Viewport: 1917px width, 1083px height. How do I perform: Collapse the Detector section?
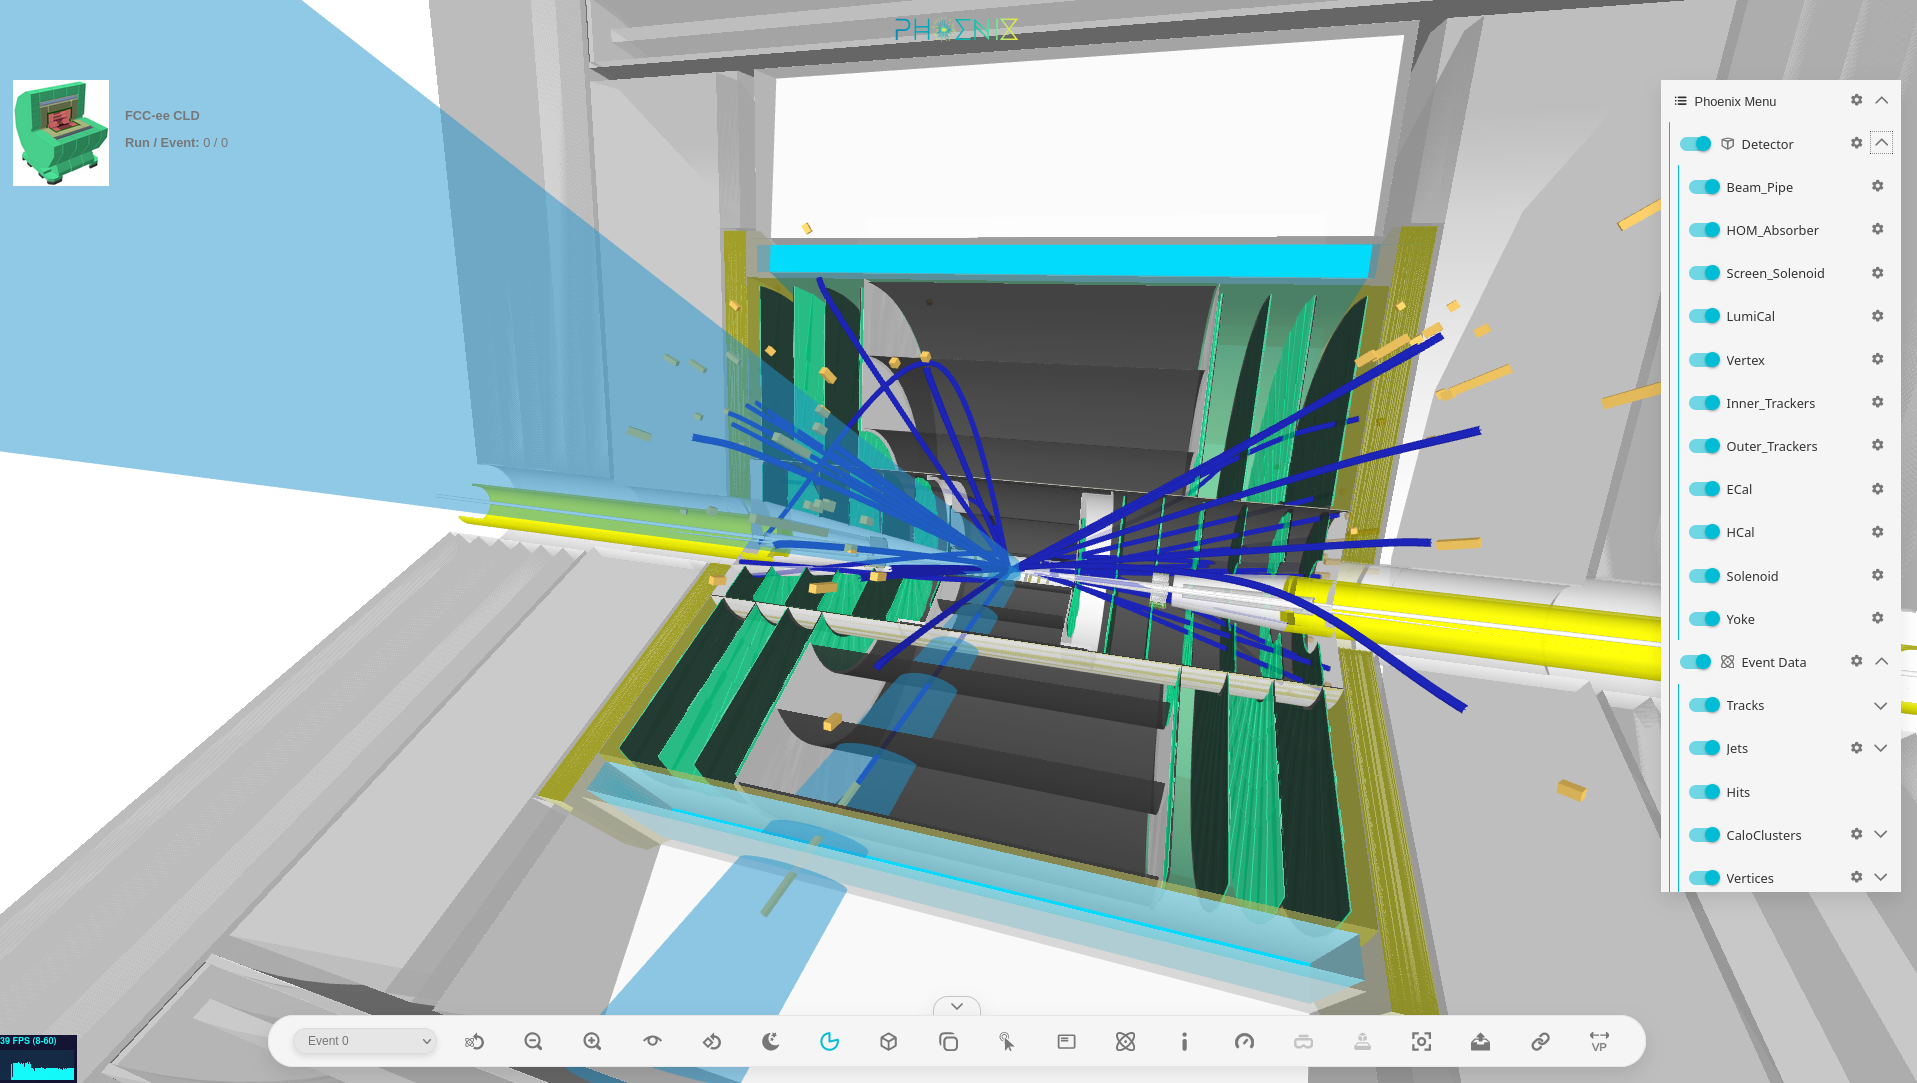1881,143
